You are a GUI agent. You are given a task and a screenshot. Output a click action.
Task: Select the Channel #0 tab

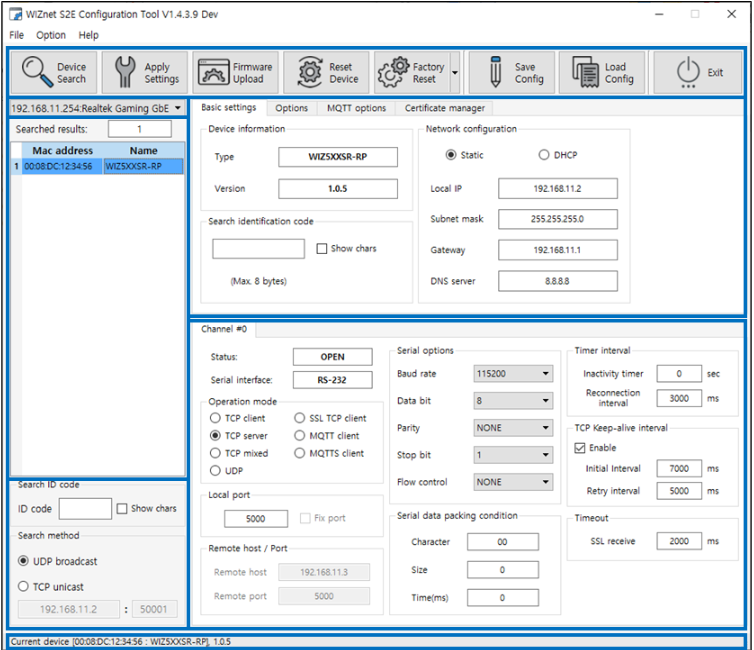click(x=224, y=329)
